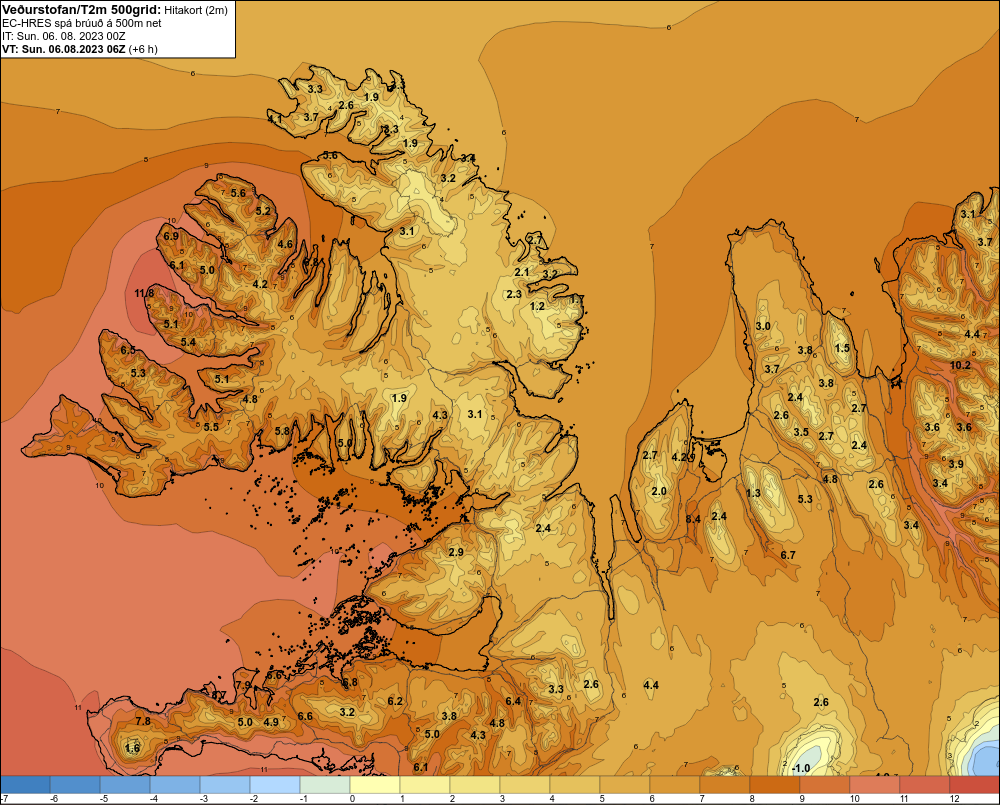The width and height of the screenshot is (1000, 805).
Task: Click the 1.6 temperature value
Action: click(x=132, y=749)
